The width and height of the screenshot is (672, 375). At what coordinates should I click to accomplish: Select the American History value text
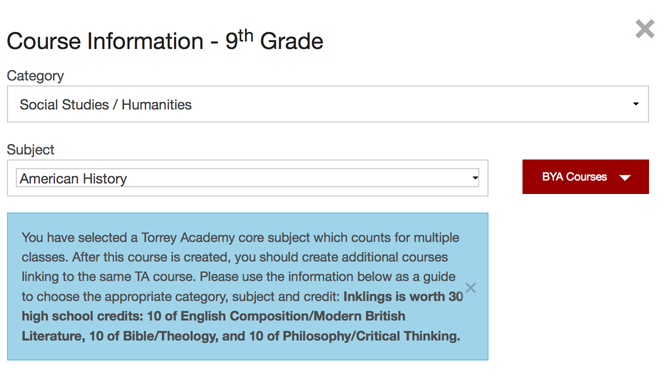73,178
